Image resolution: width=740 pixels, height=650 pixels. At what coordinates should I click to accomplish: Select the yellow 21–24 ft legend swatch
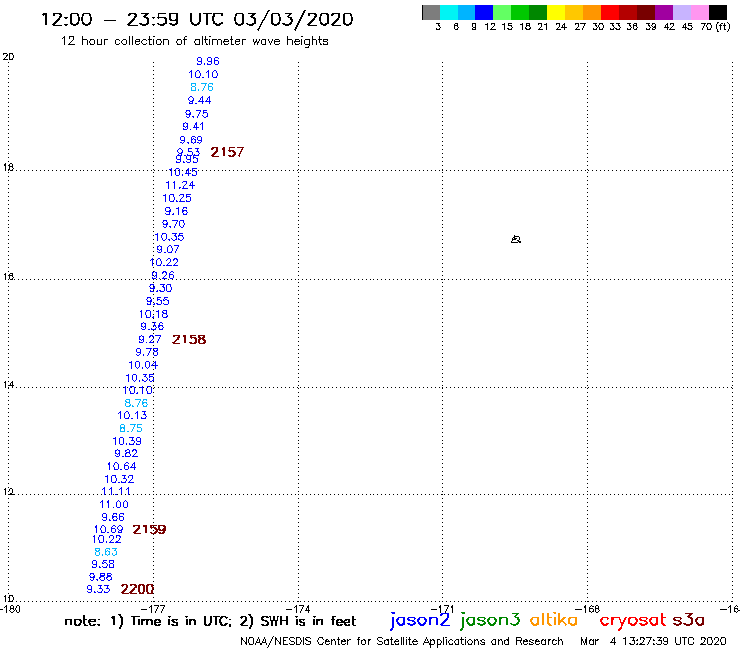point(556,12)
